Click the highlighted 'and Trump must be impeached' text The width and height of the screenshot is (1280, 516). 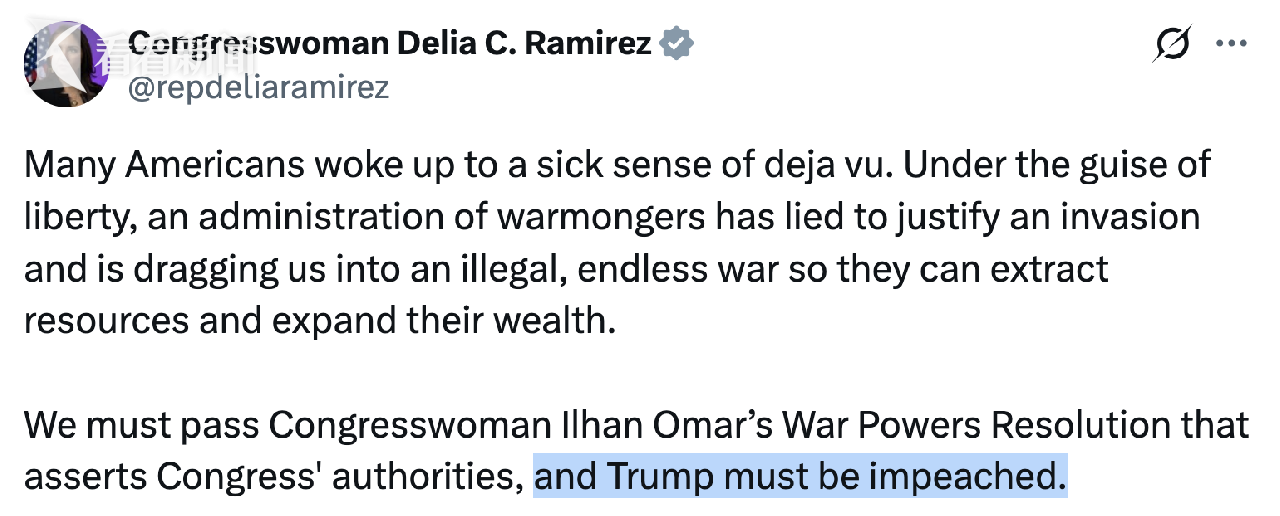(x=799, y=476)
